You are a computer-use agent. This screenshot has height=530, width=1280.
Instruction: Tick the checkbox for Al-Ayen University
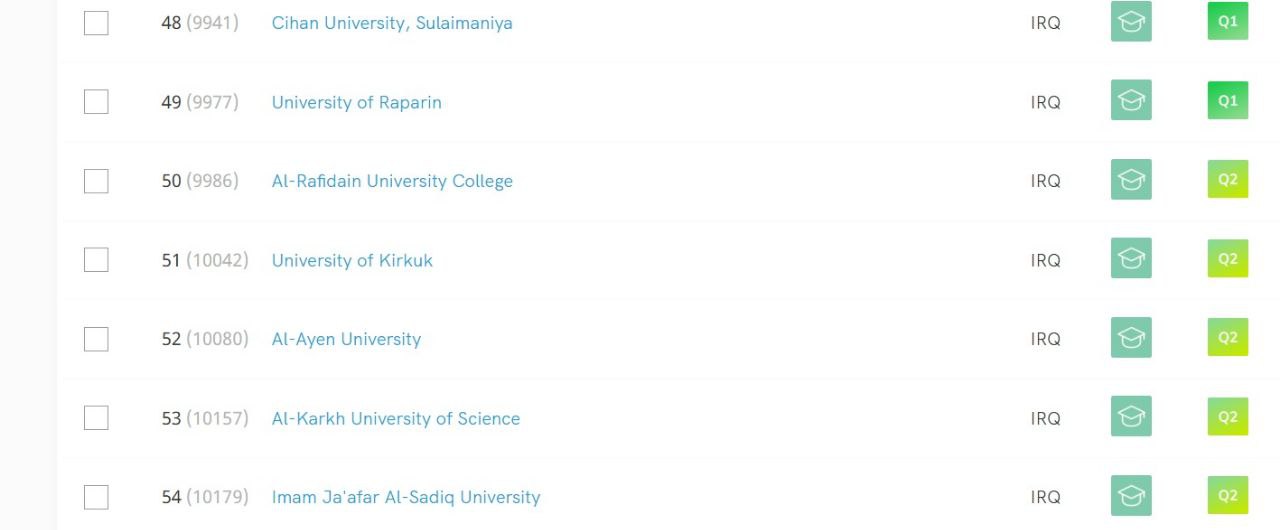point(96,339)
